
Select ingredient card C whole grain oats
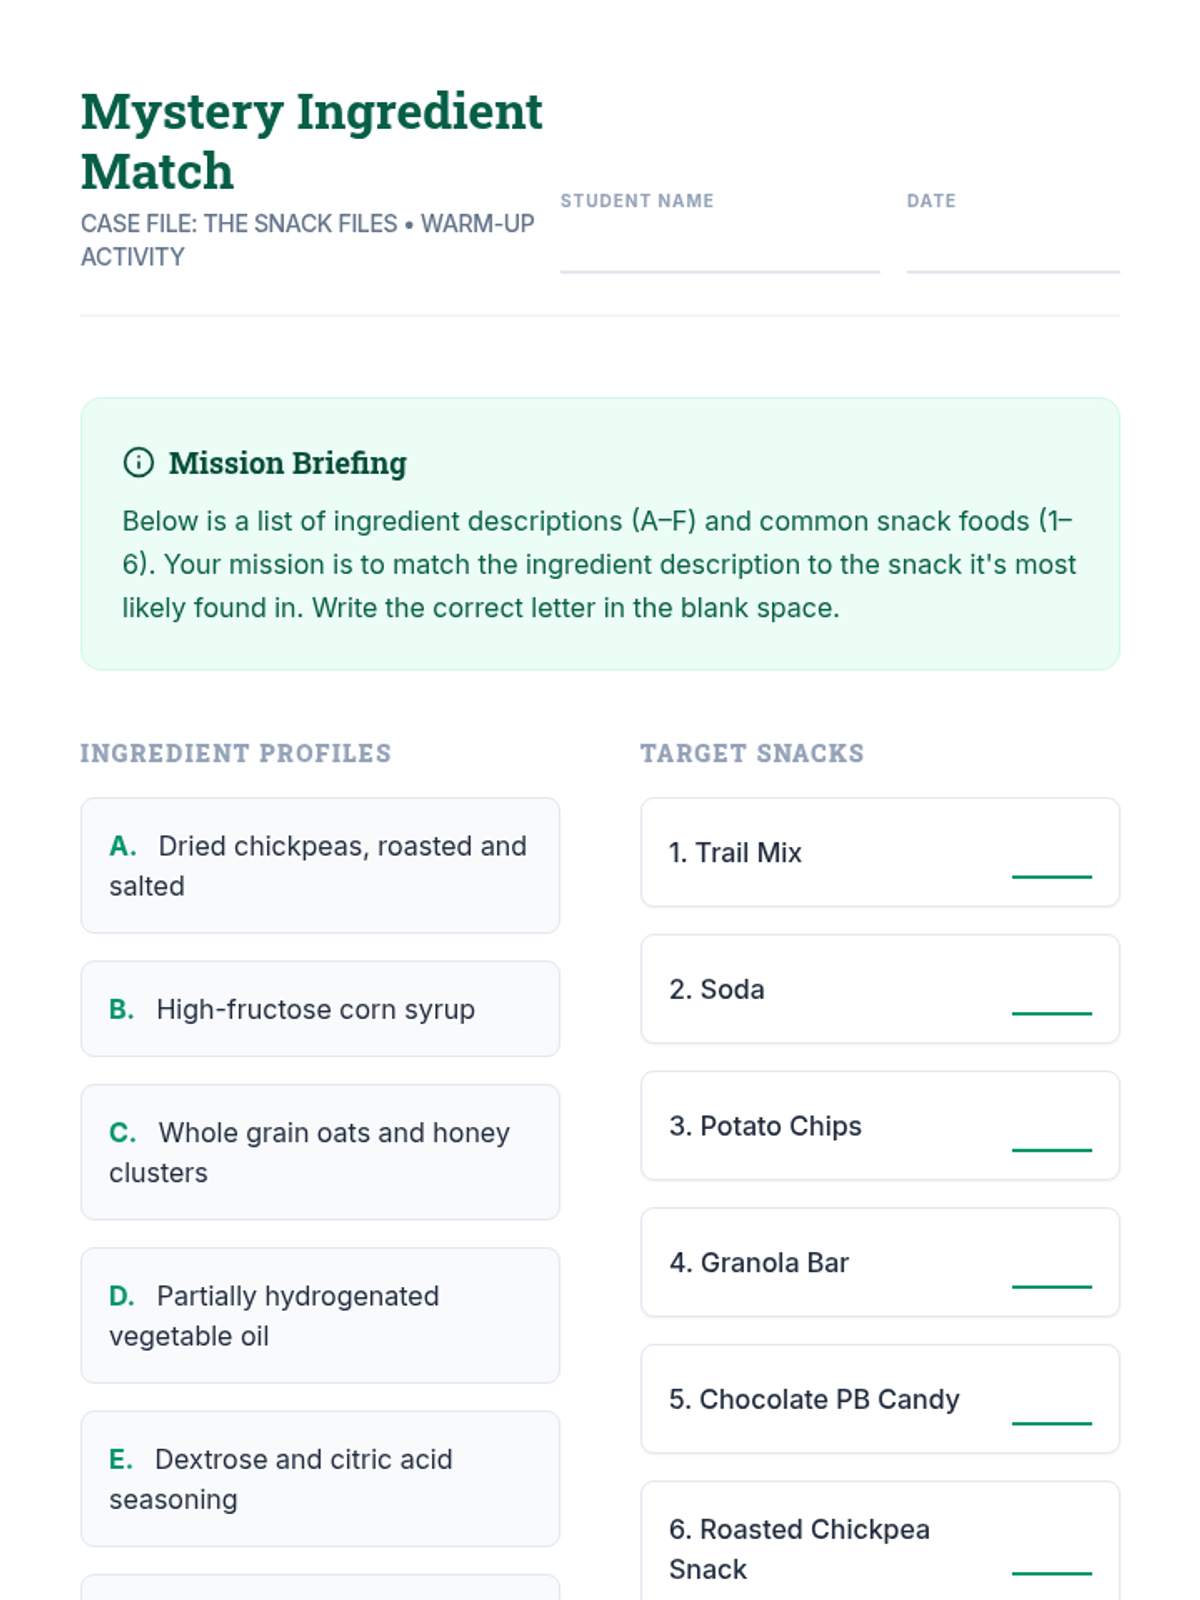tap(320, 1152)
